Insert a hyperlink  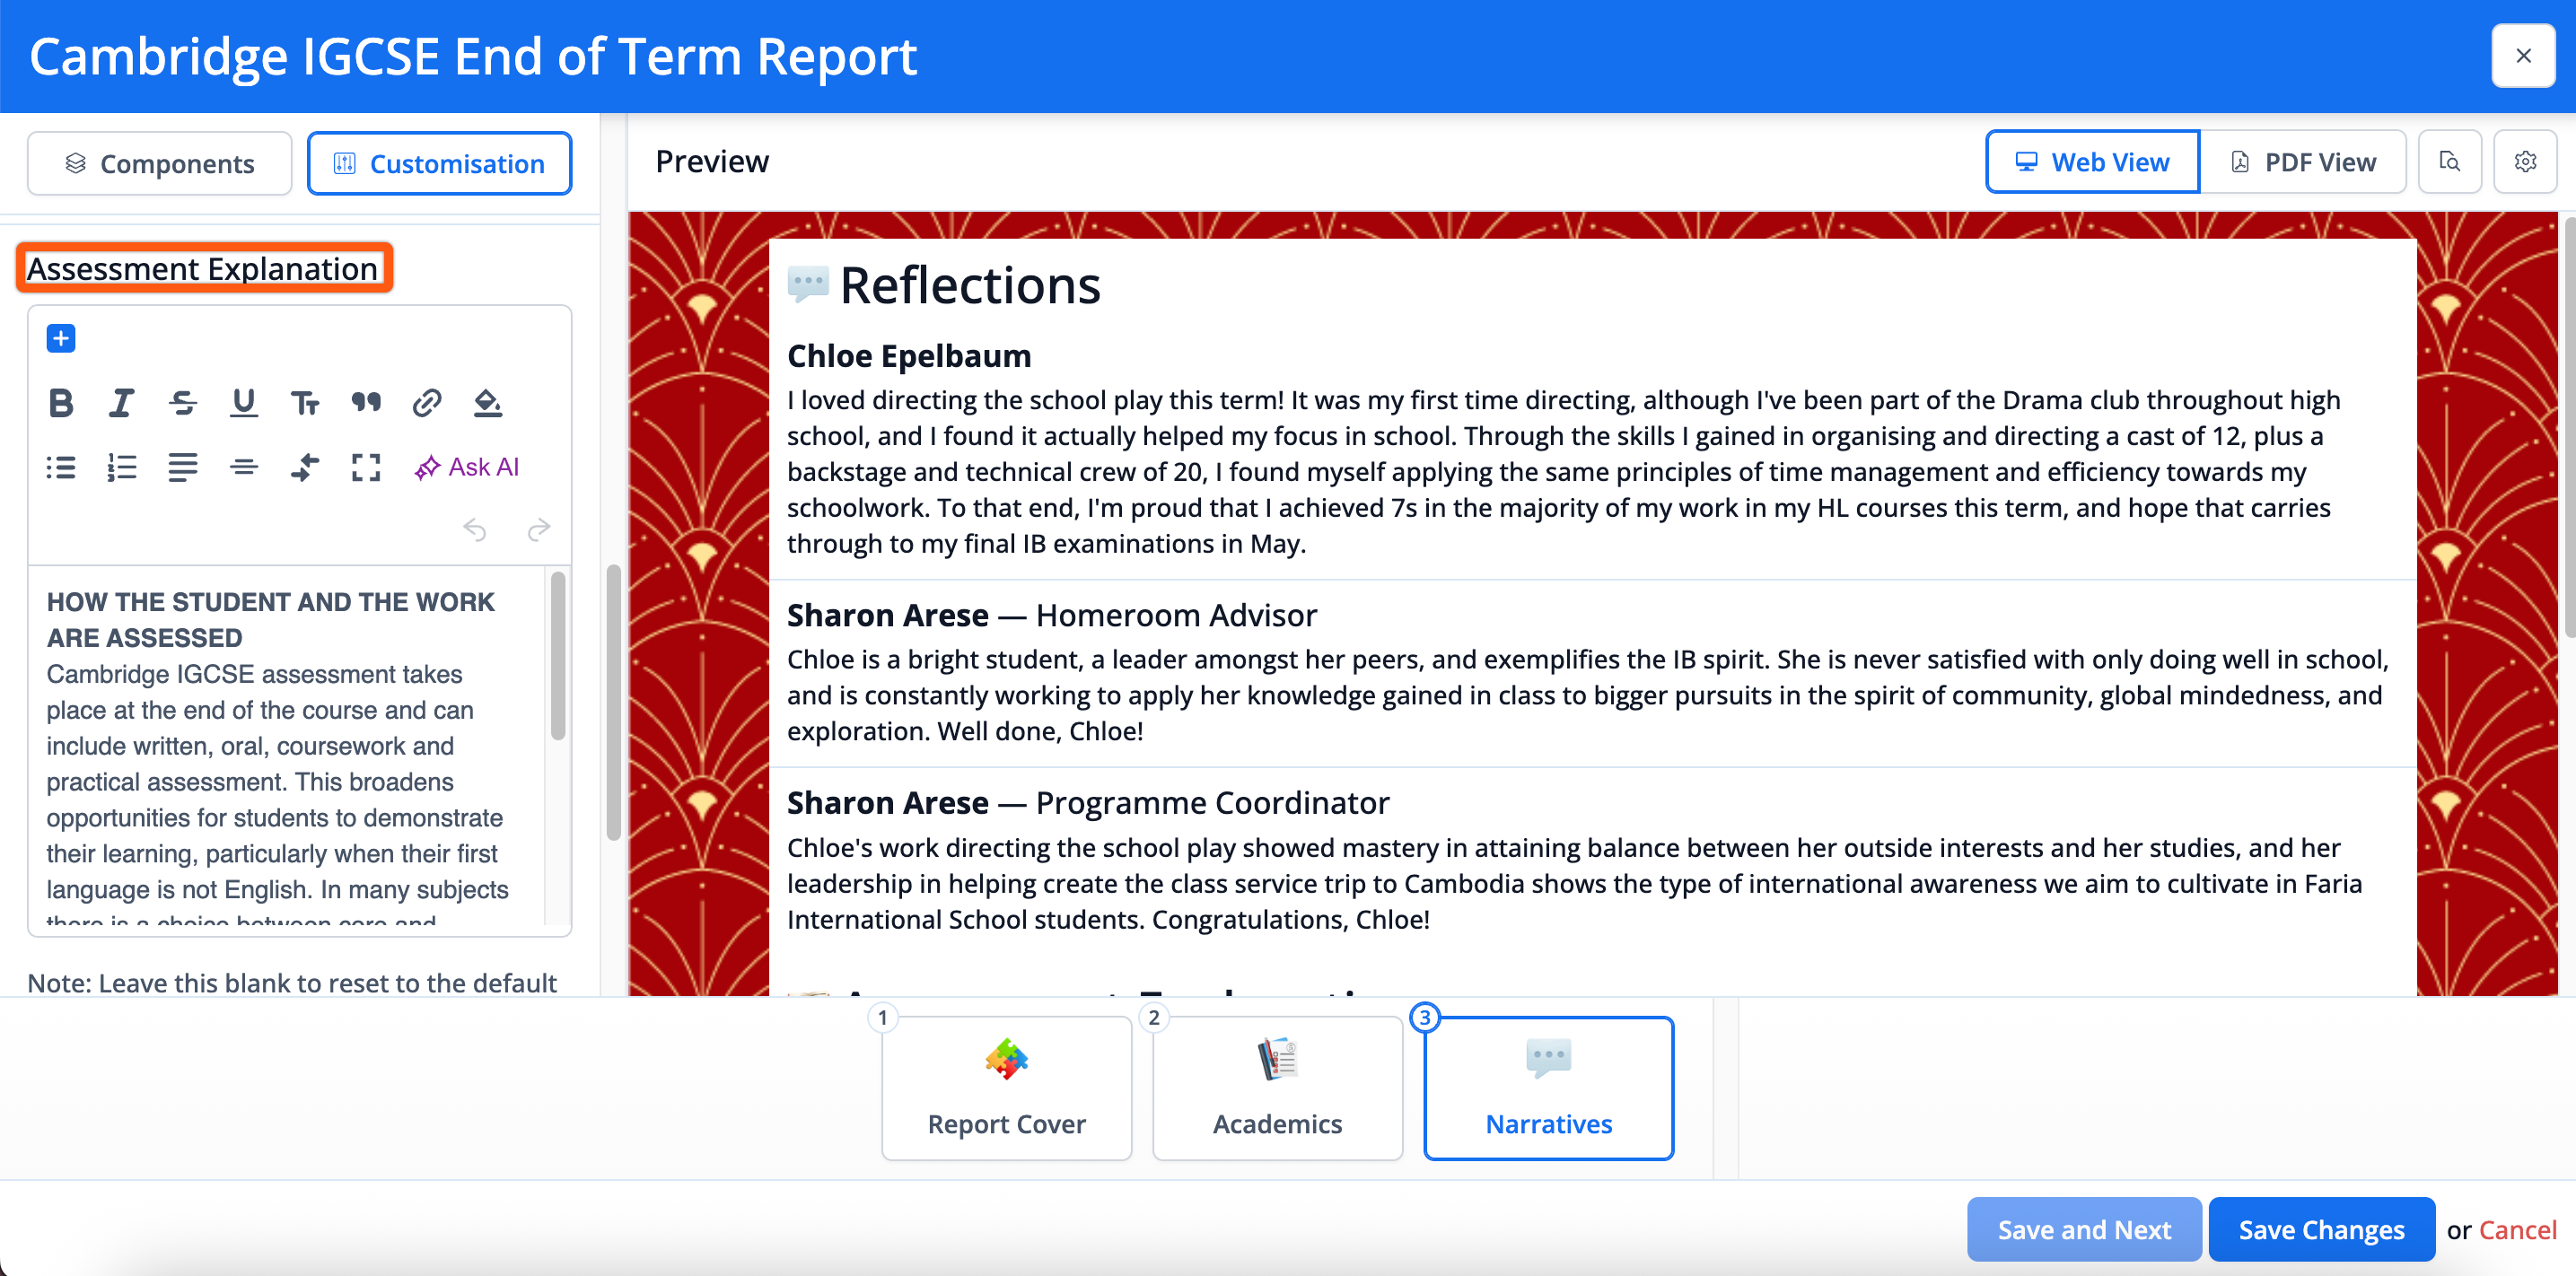(427, 403)
